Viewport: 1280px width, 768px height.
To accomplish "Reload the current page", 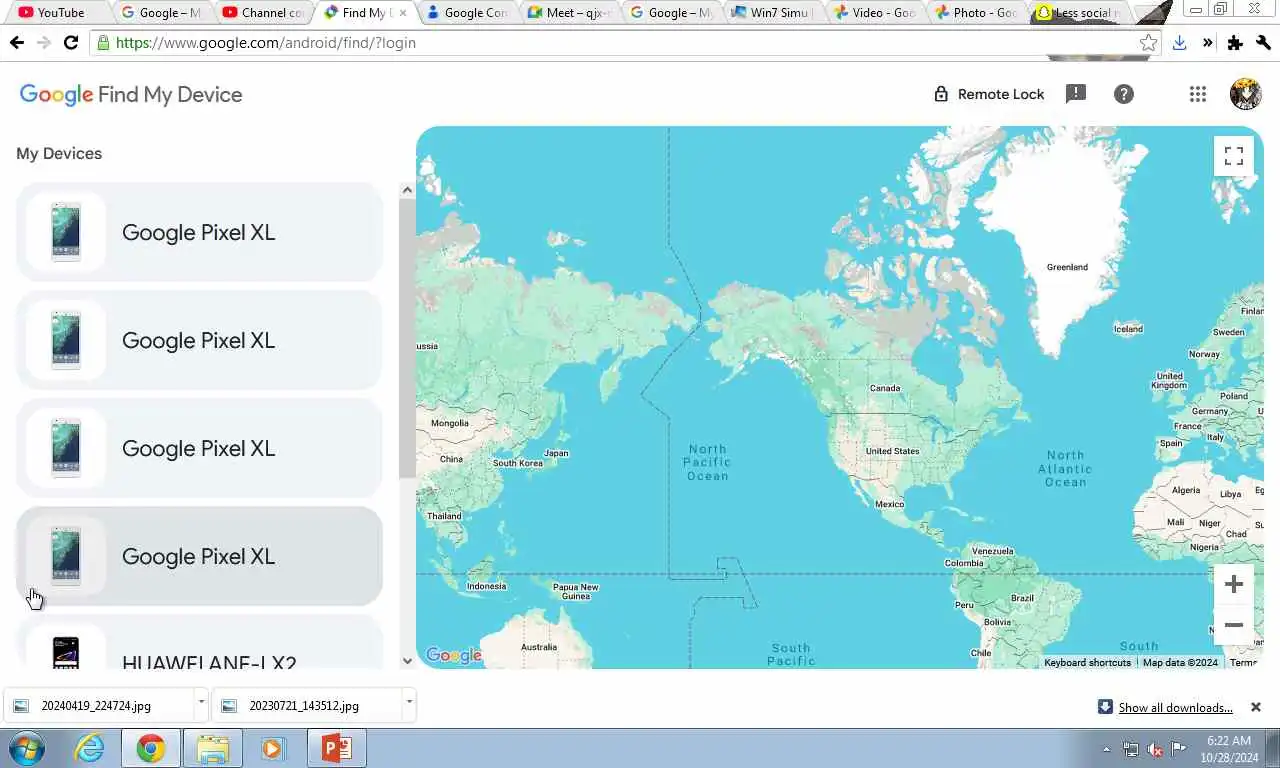I will [71, 43].
